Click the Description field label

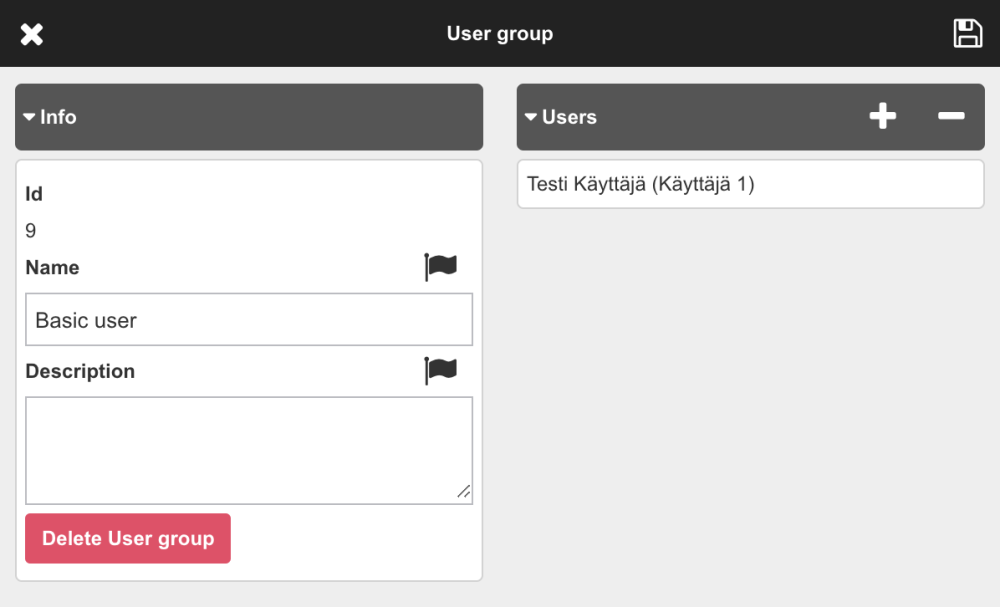pos(80,371)
